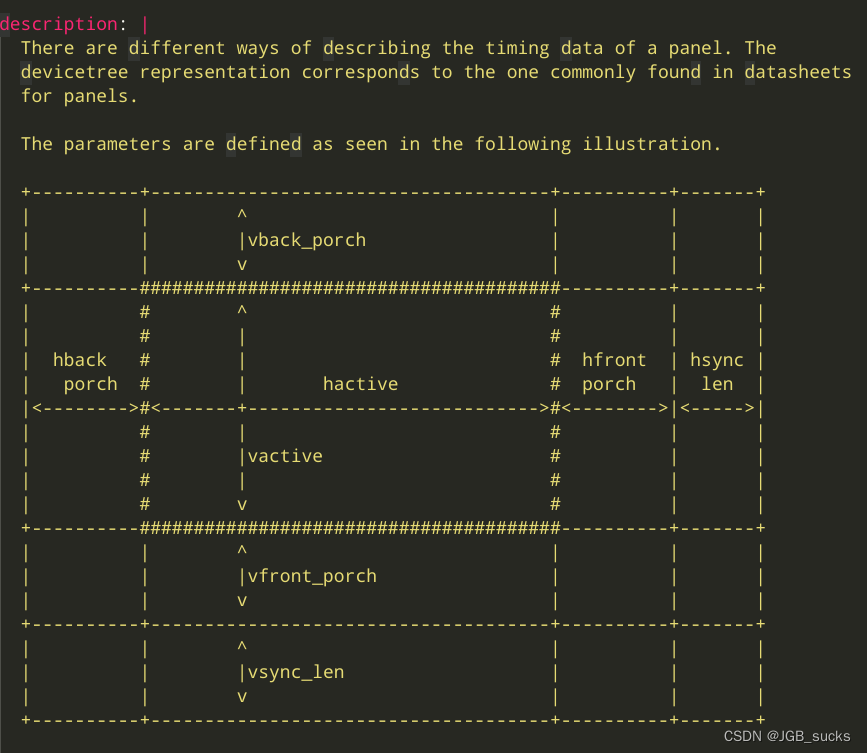
Task: Click on the "vfront_porch" label
Action: (311, 576)
